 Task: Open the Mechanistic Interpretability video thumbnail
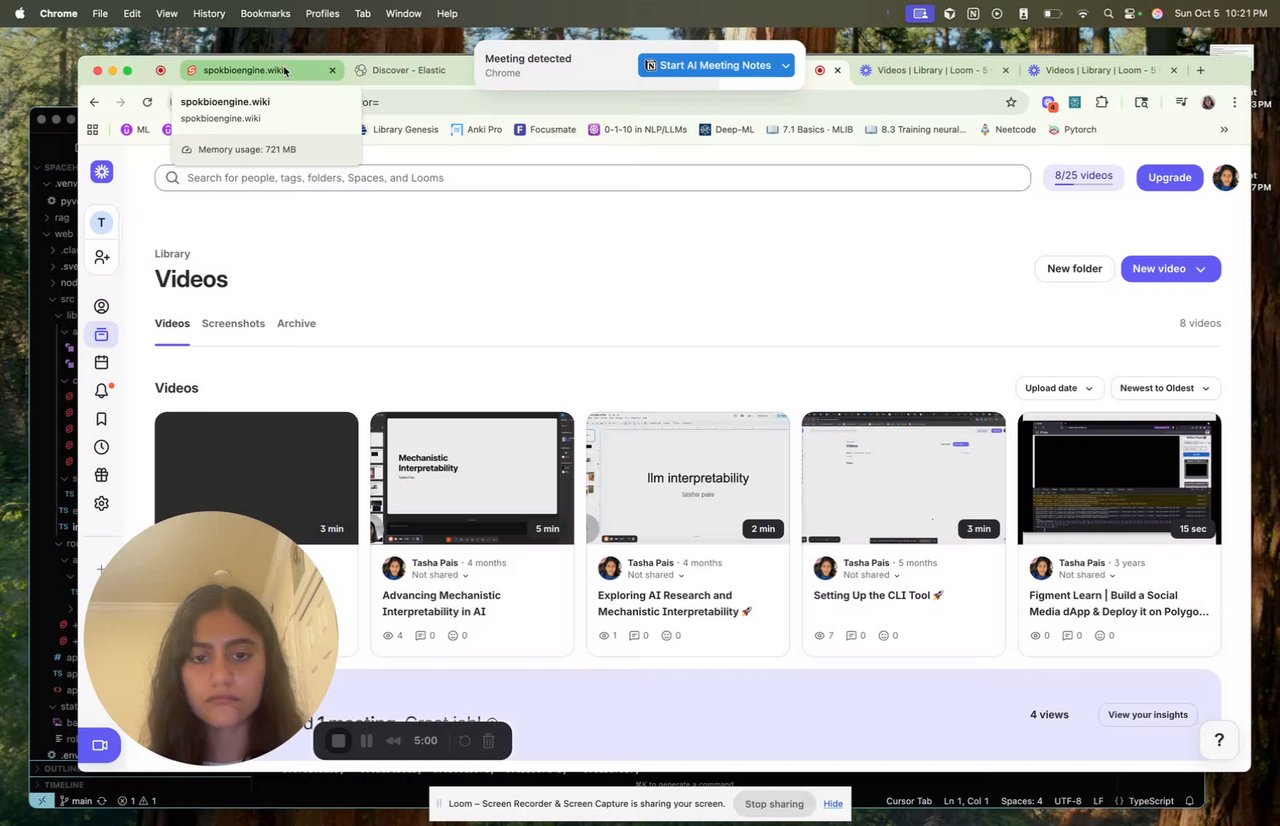(x=472, y=478)
